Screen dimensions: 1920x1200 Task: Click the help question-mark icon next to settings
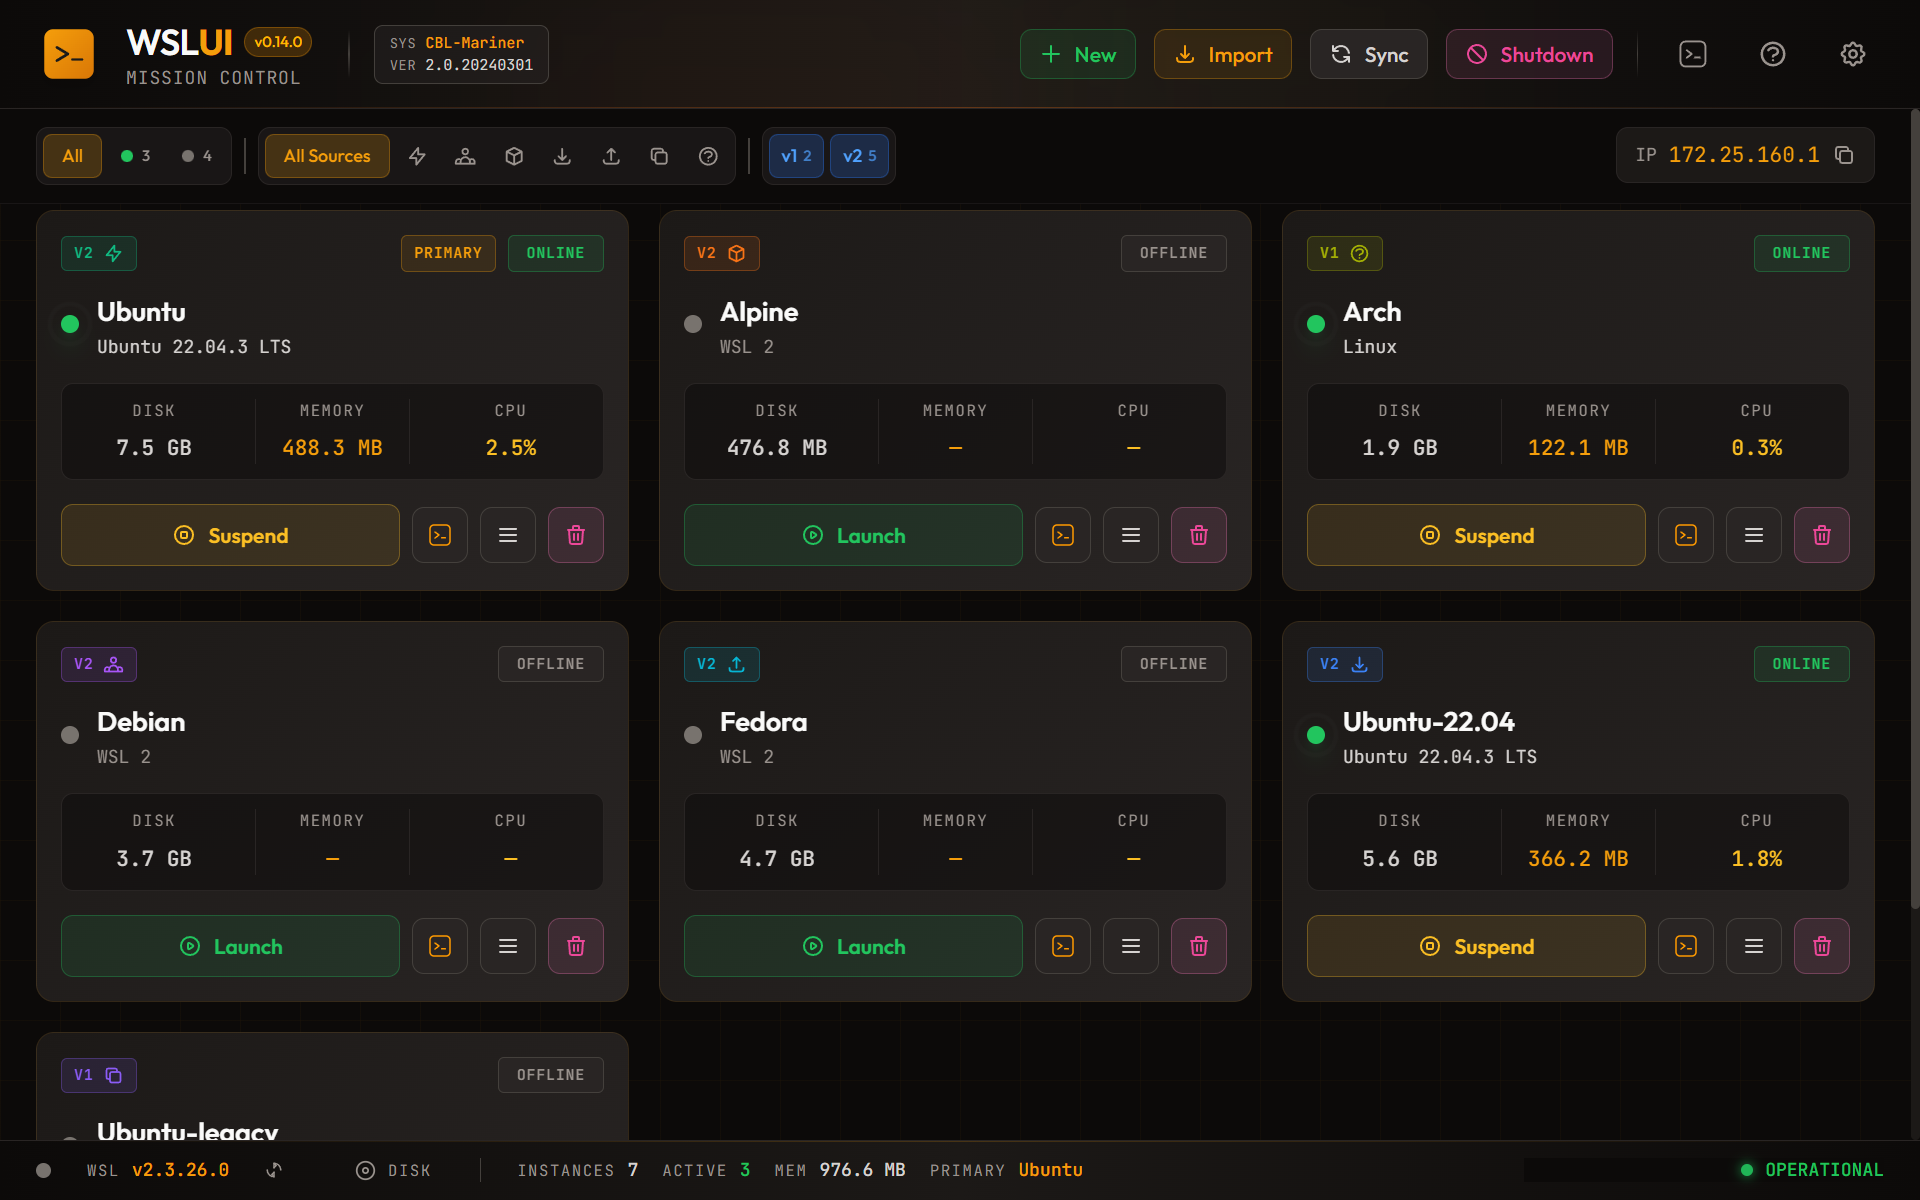pyautogui.click(x=1772, y=54)
